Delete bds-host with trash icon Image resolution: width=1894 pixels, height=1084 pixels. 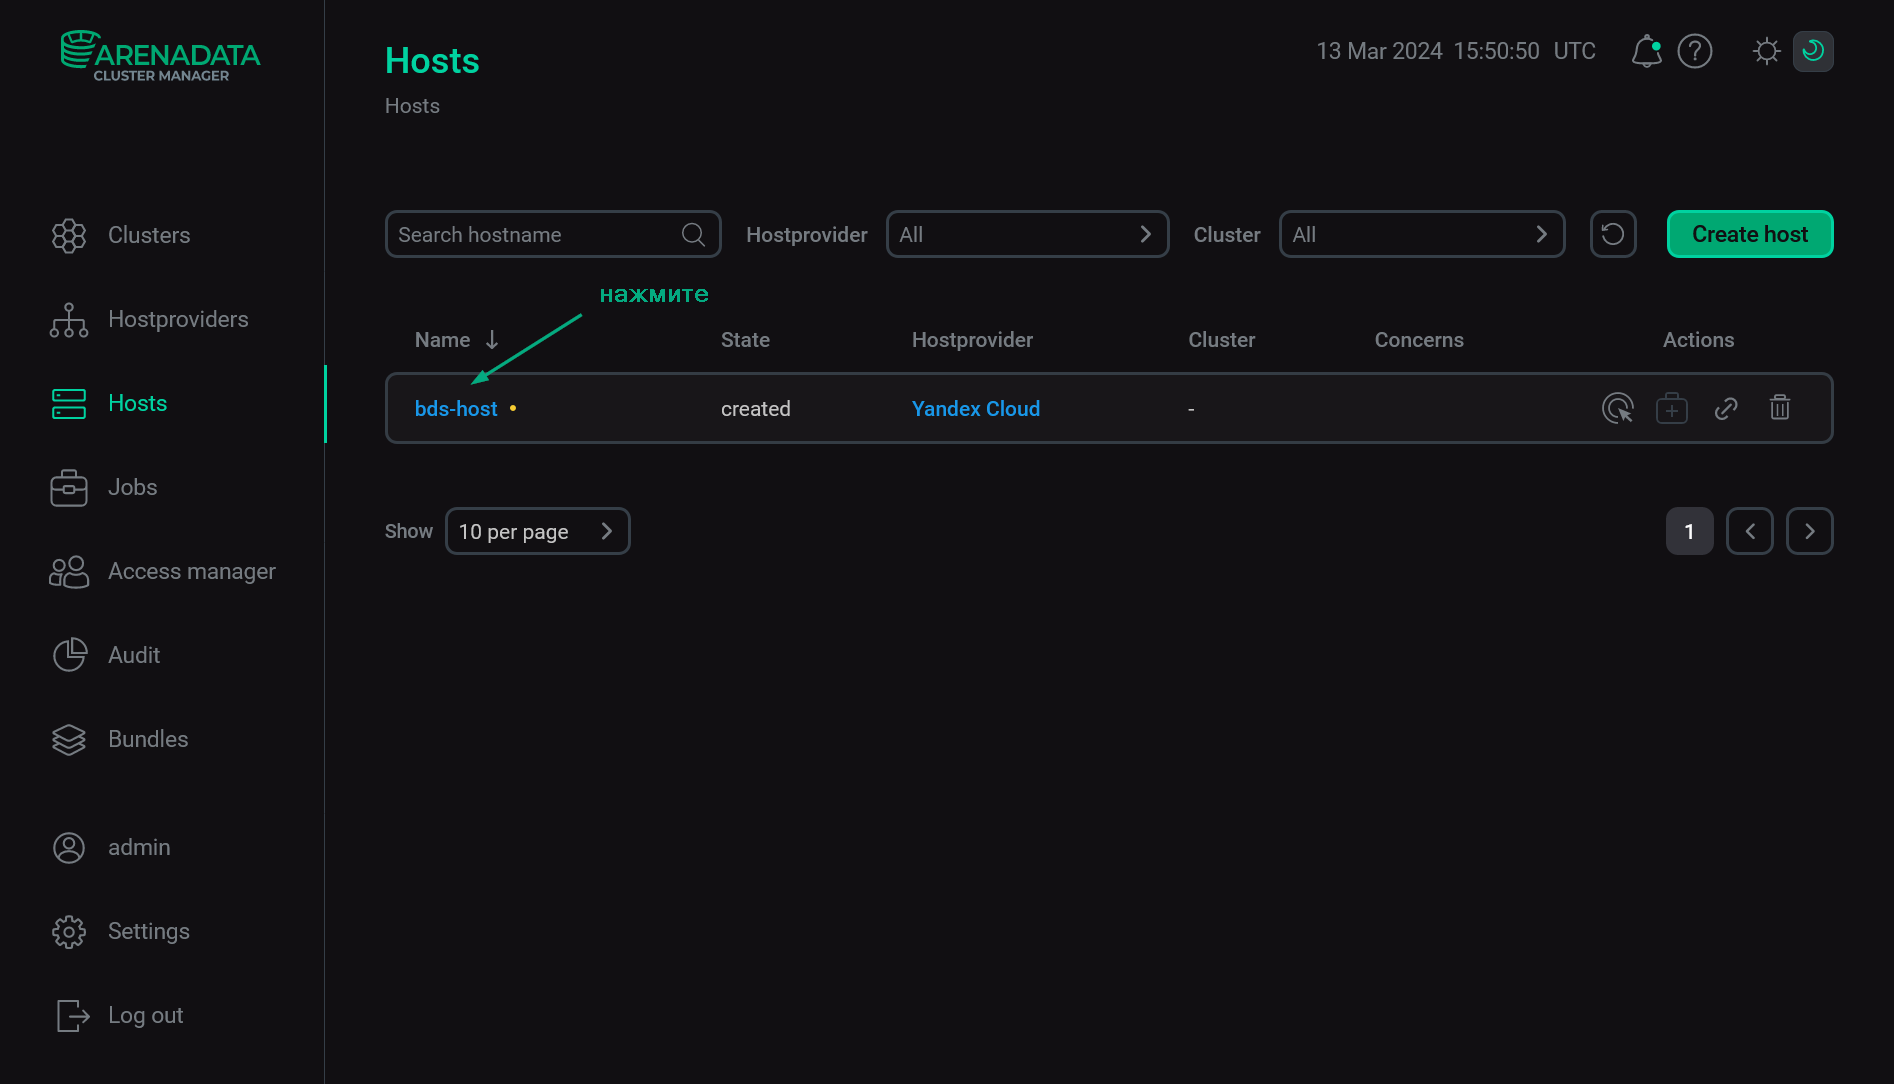(1780, 408)
